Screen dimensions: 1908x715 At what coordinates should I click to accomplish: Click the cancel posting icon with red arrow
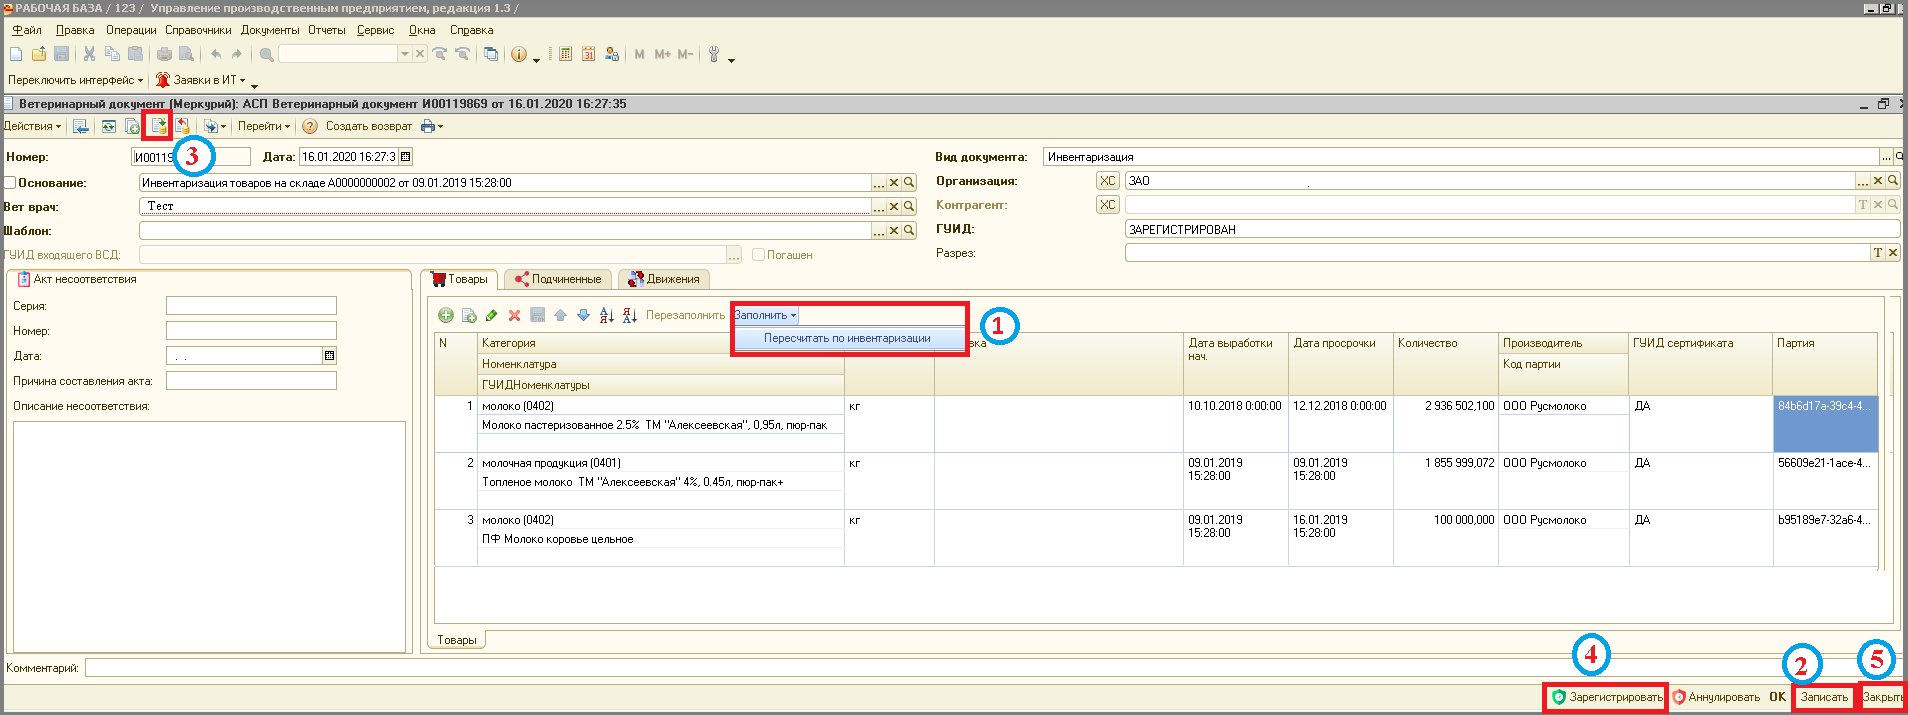(182, 126)
